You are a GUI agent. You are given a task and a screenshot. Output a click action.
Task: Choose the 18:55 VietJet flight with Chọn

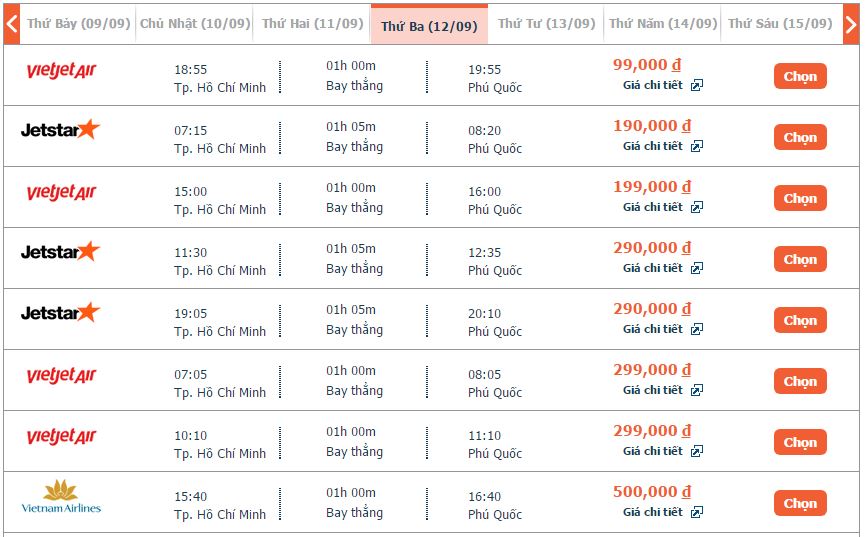[x=800, y=76]
